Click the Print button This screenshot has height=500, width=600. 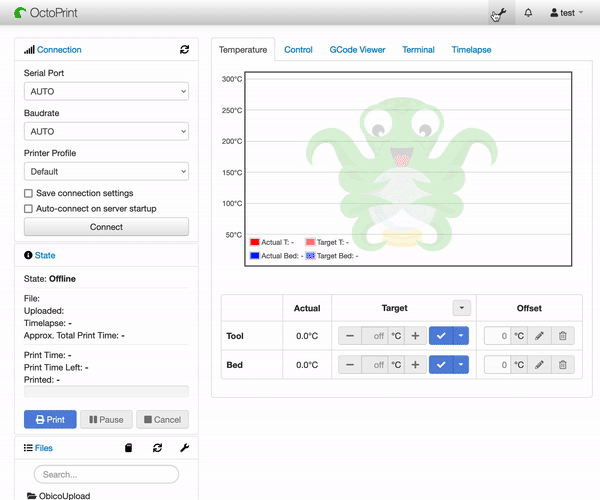tap(50, 419)
